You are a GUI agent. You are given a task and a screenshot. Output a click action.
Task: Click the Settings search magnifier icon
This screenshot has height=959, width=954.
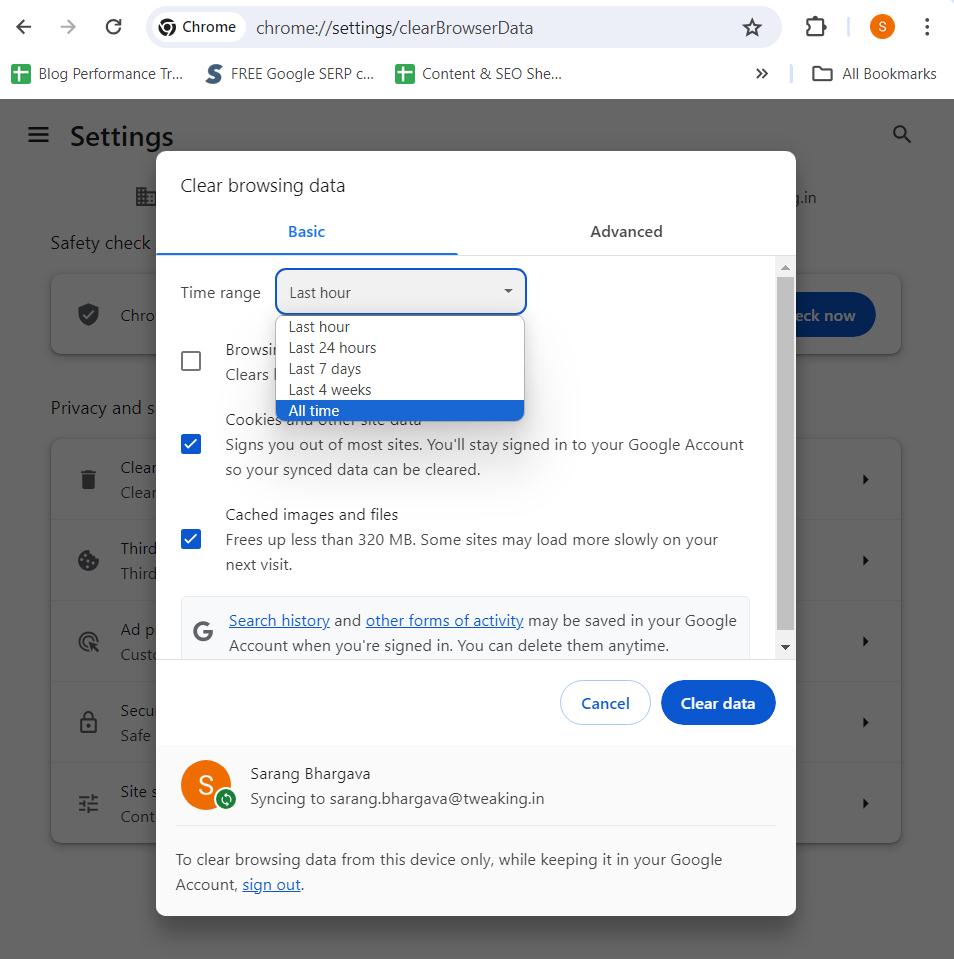click(x=901, y=135)
